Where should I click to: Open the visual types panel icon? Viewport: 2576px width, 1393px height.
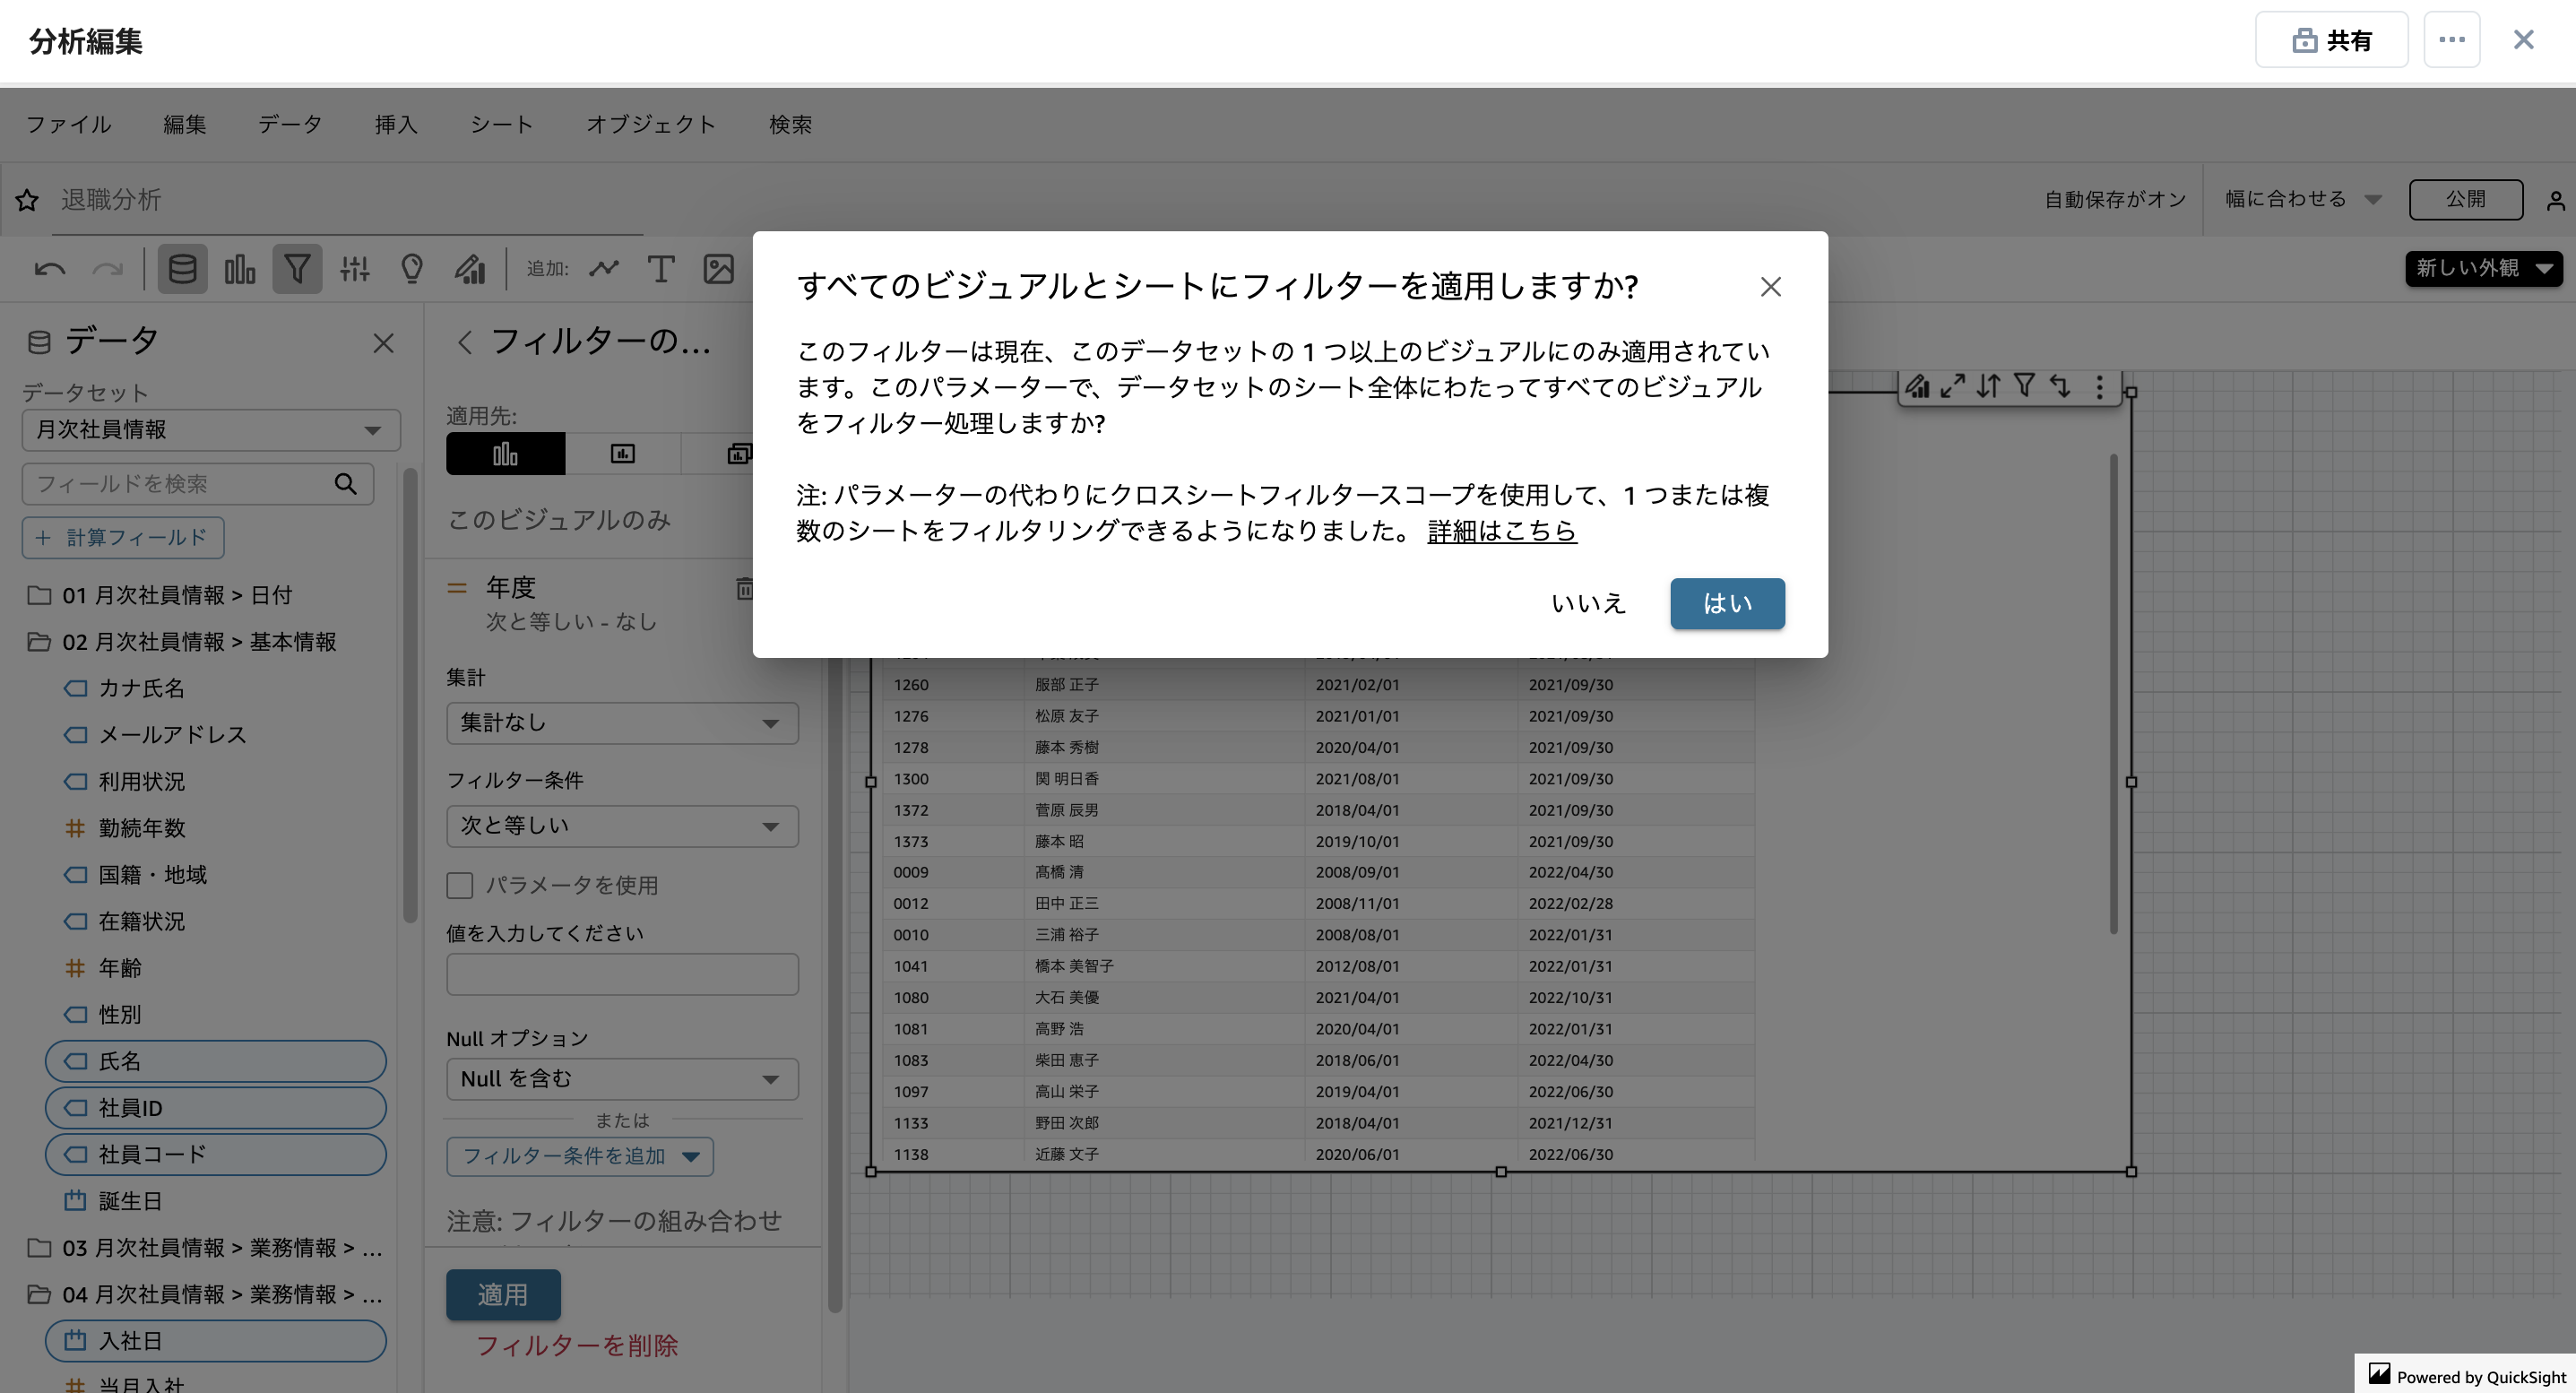pos(239,269)
